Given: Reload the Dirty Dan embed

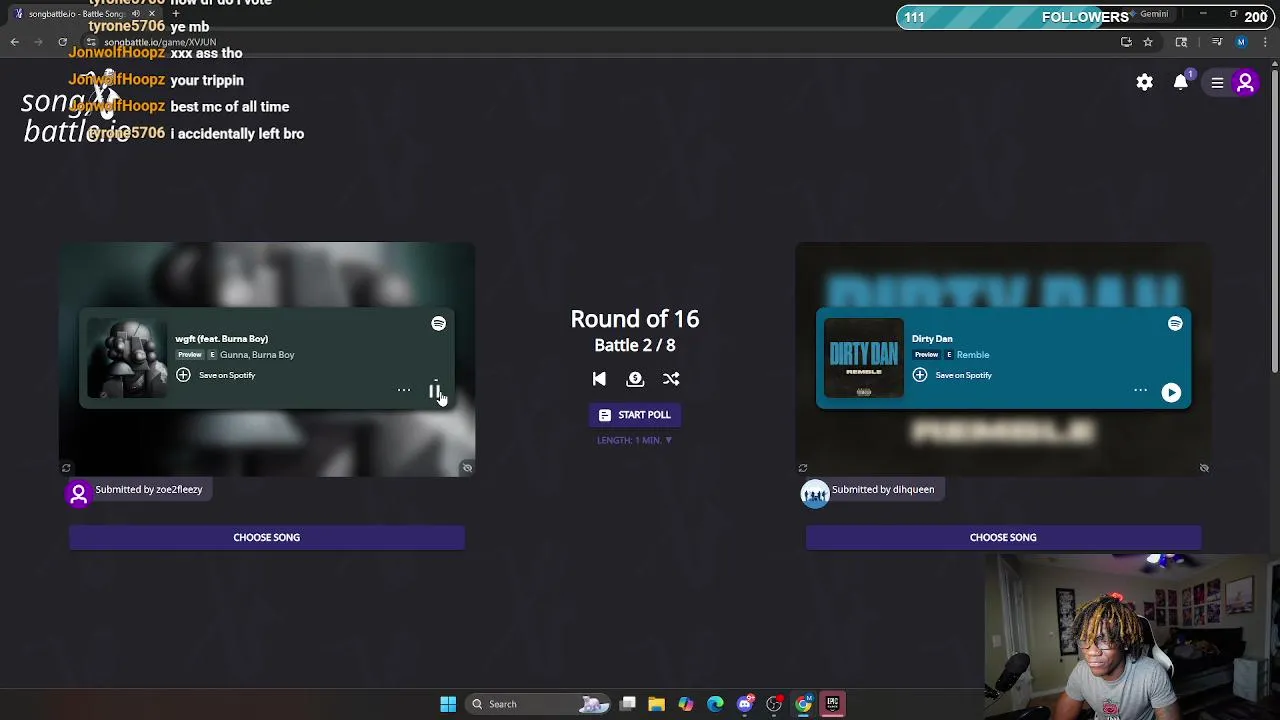Looking at the screenshot, I should (802, 468).
